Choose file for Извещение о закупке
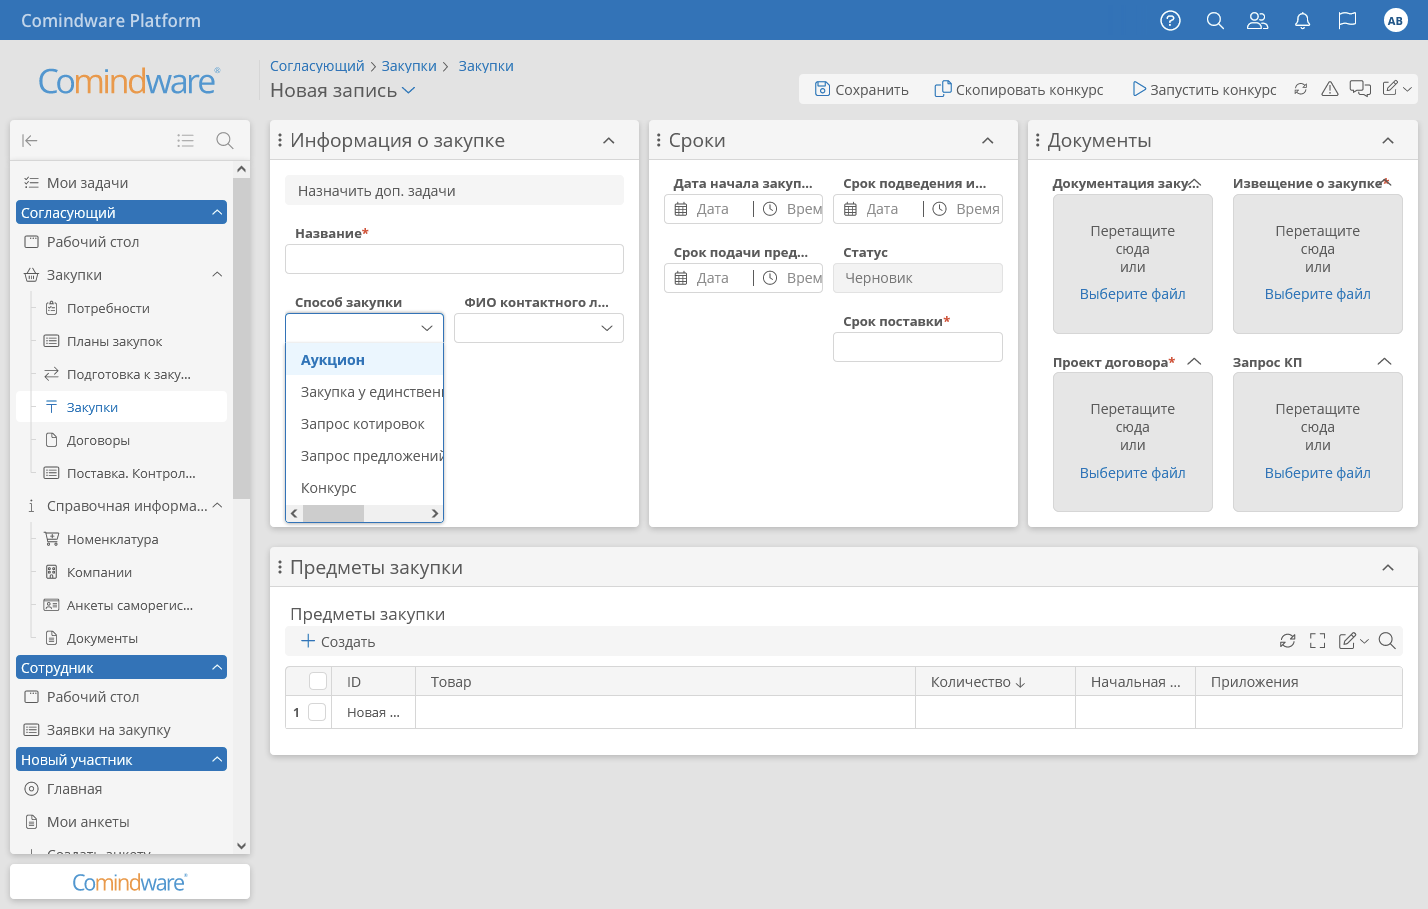This screenshot has height=909, width=1428. (1317, 294)
